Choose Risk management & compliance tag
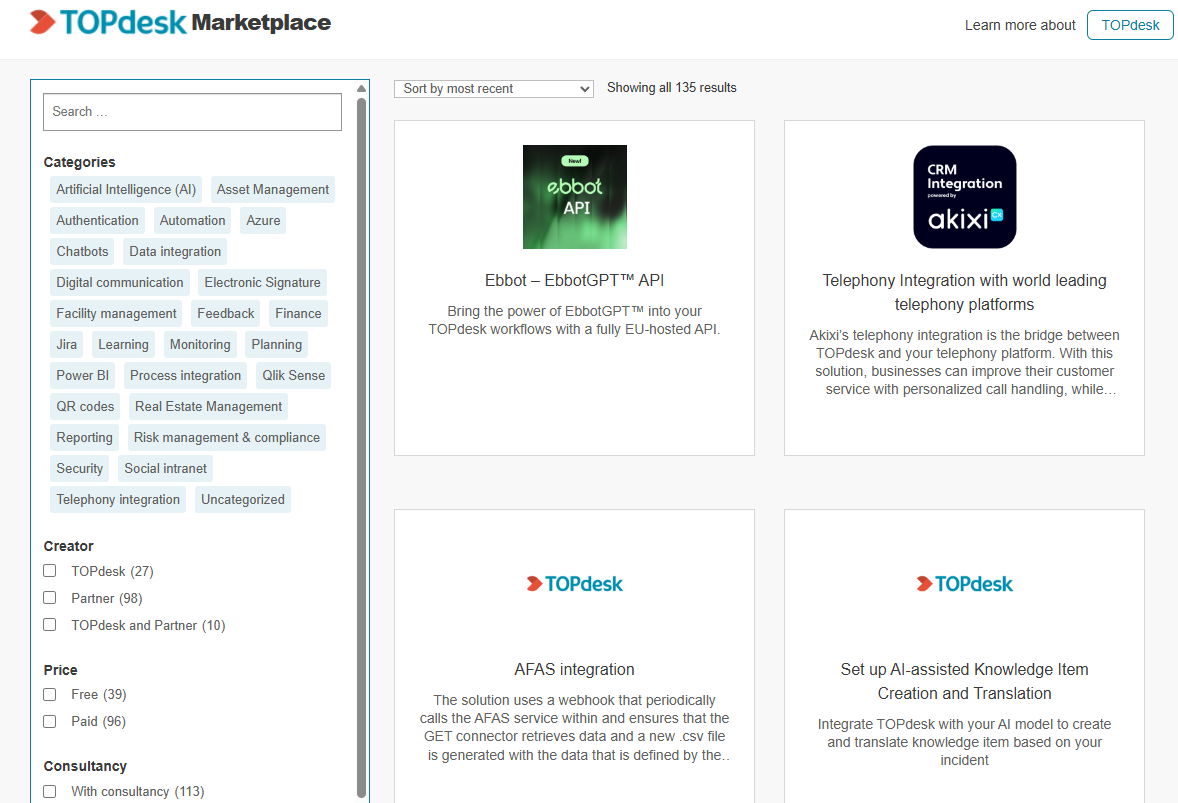This screenshot has width=1178, height=803. (x=227, y=437)
